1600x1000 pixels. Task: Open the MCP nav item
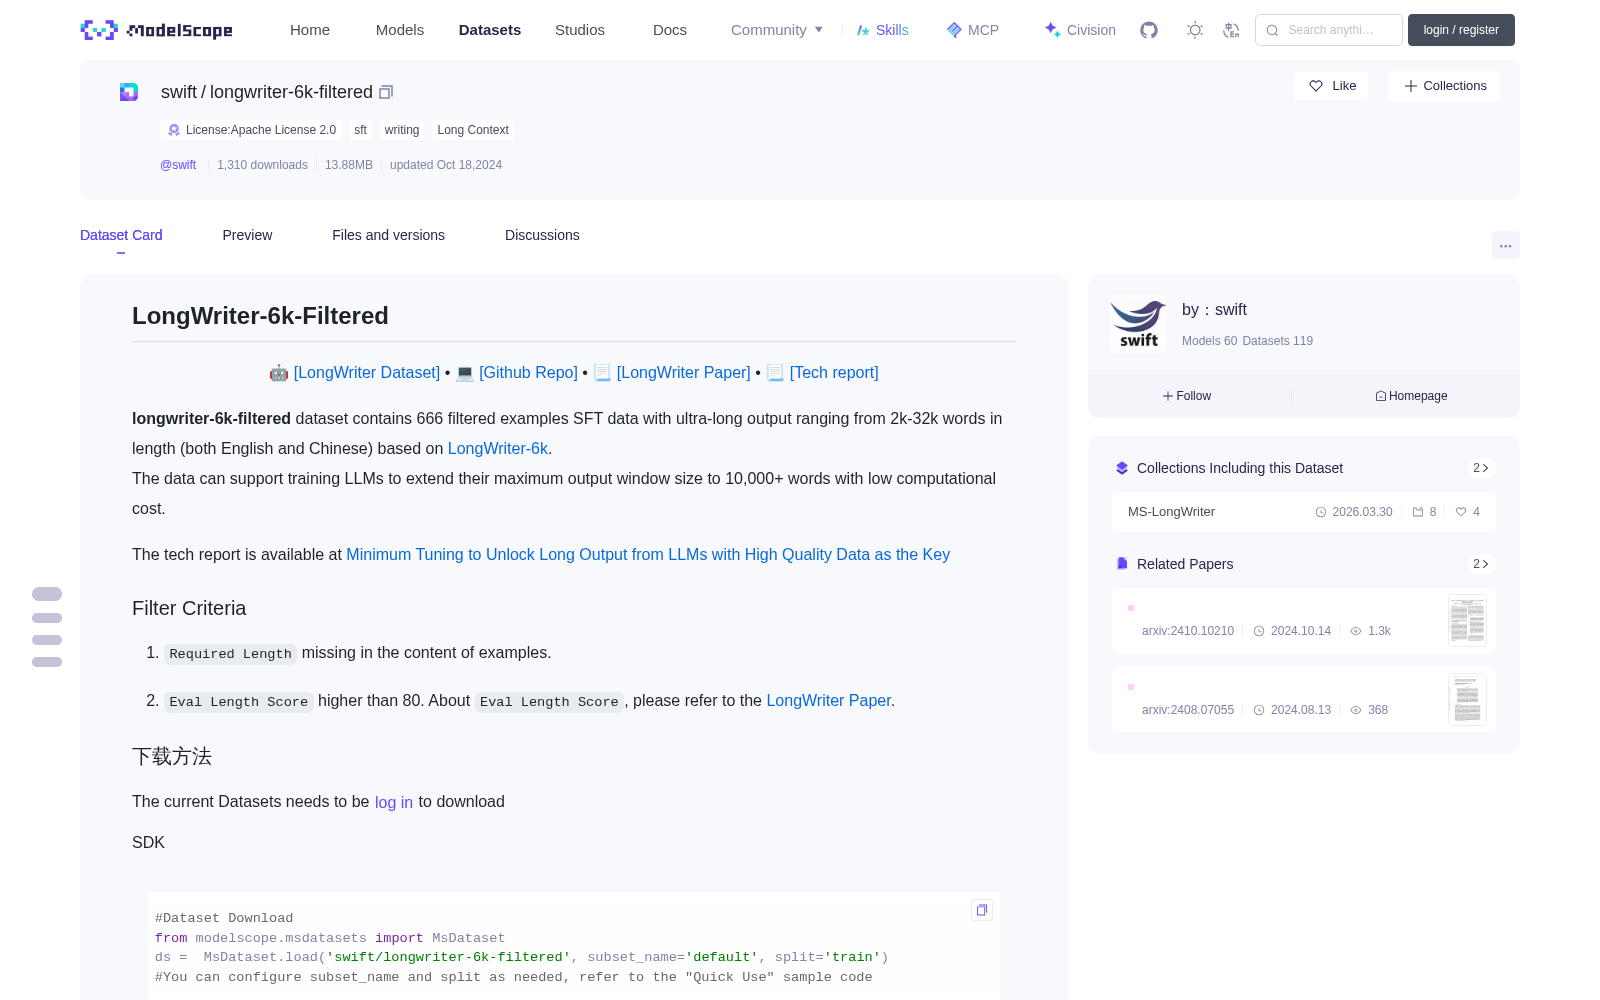(x=973, y=30)
